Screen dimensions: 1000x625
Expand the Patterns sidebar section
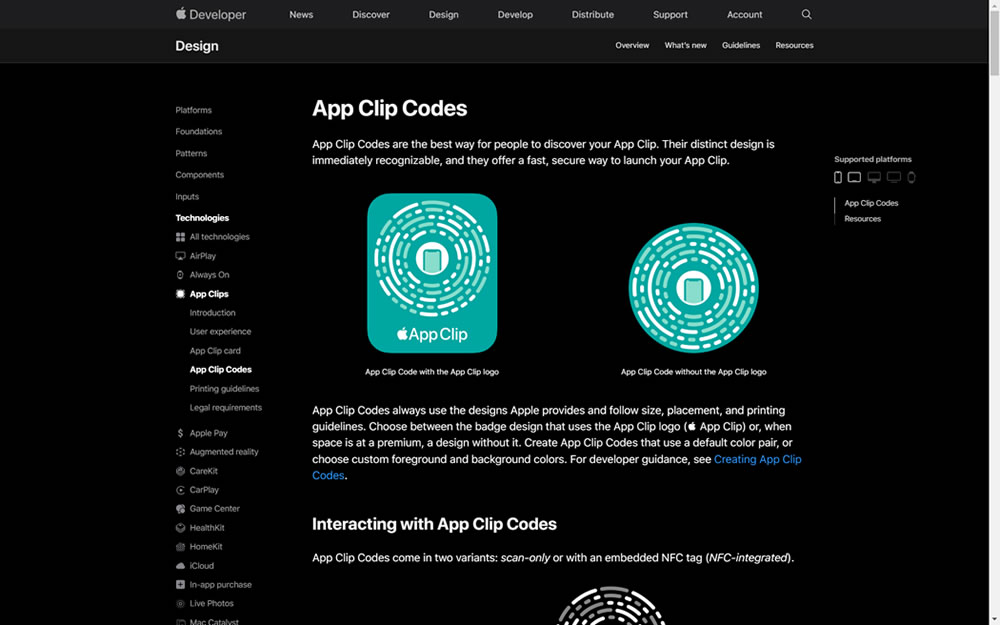point(191,154)
